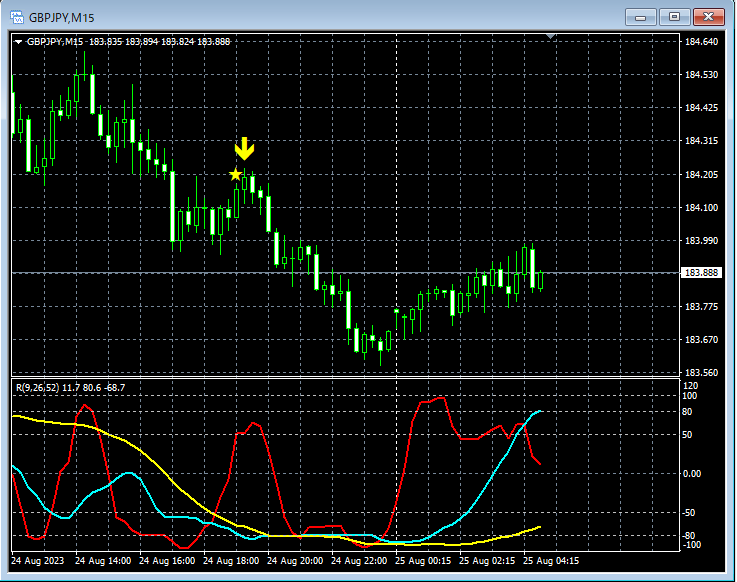Image resolution: width=737 pixels, height=582 pixels.
Task: Click the 184.205 price scale label
Action: (701, 174)
